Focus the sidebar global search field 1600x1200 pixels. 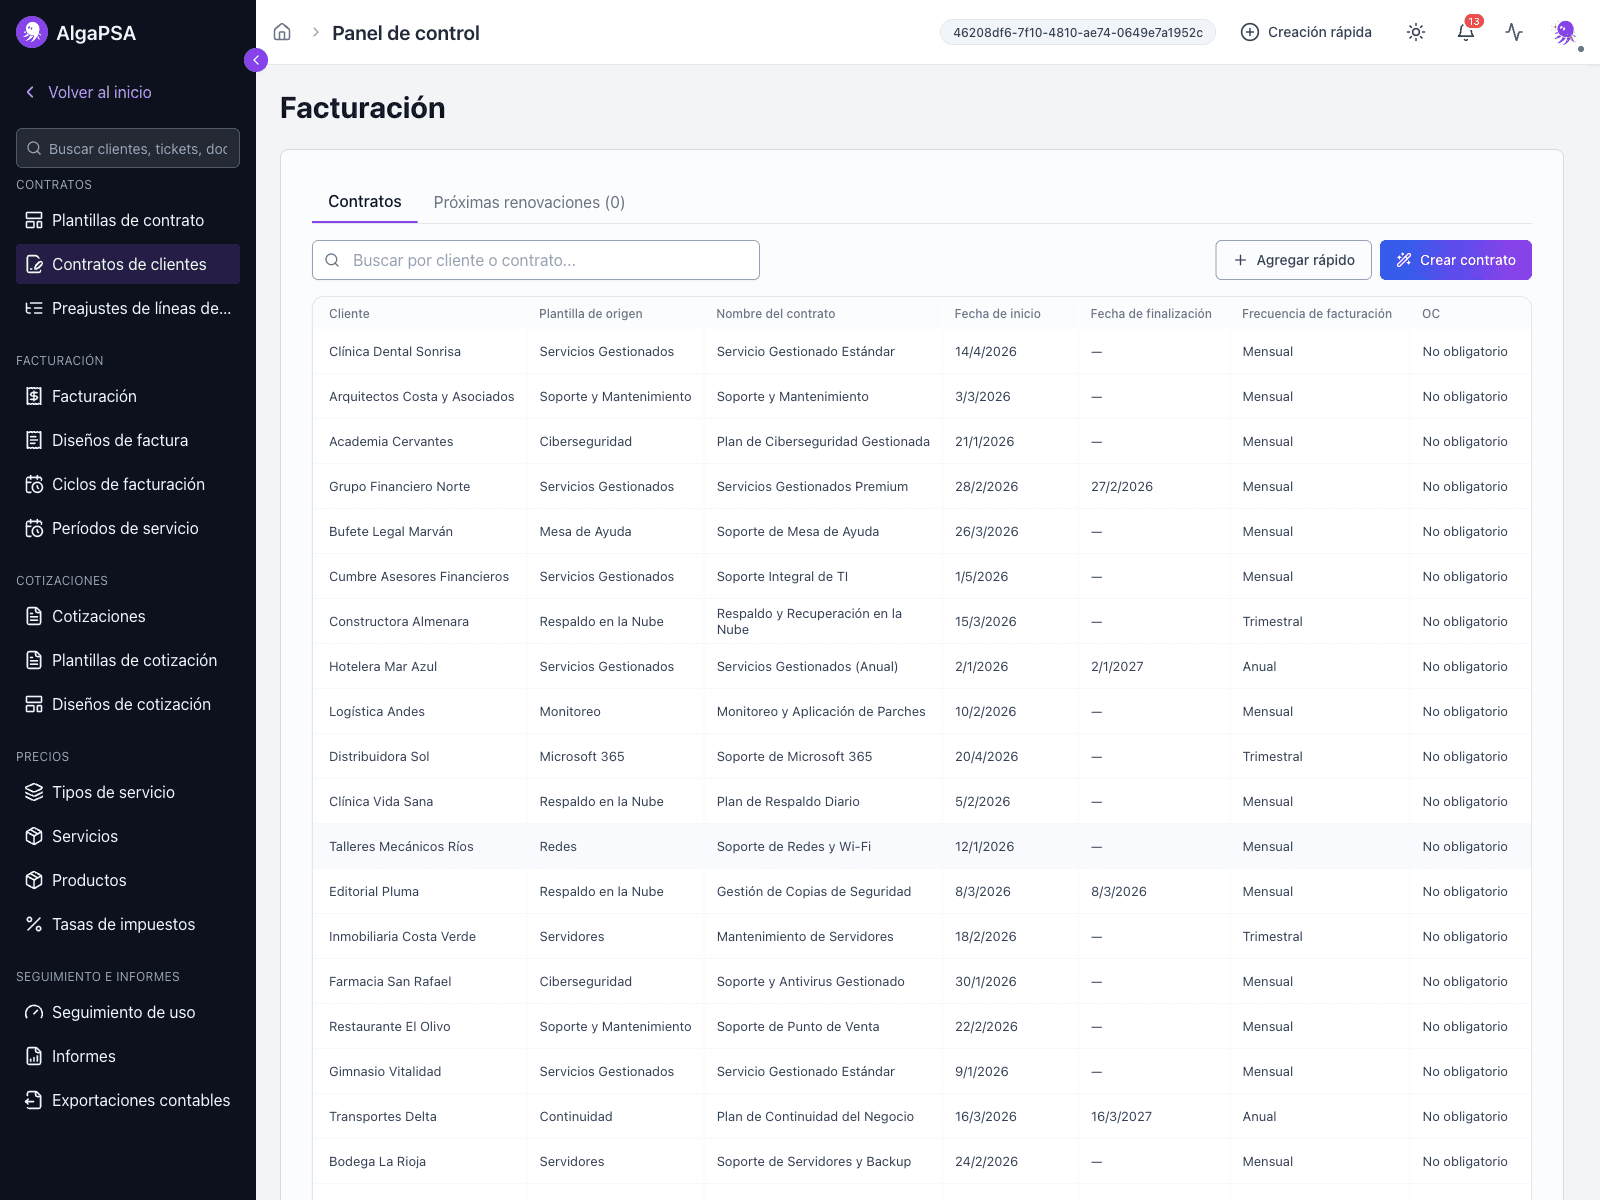click(x=128, y=148)
